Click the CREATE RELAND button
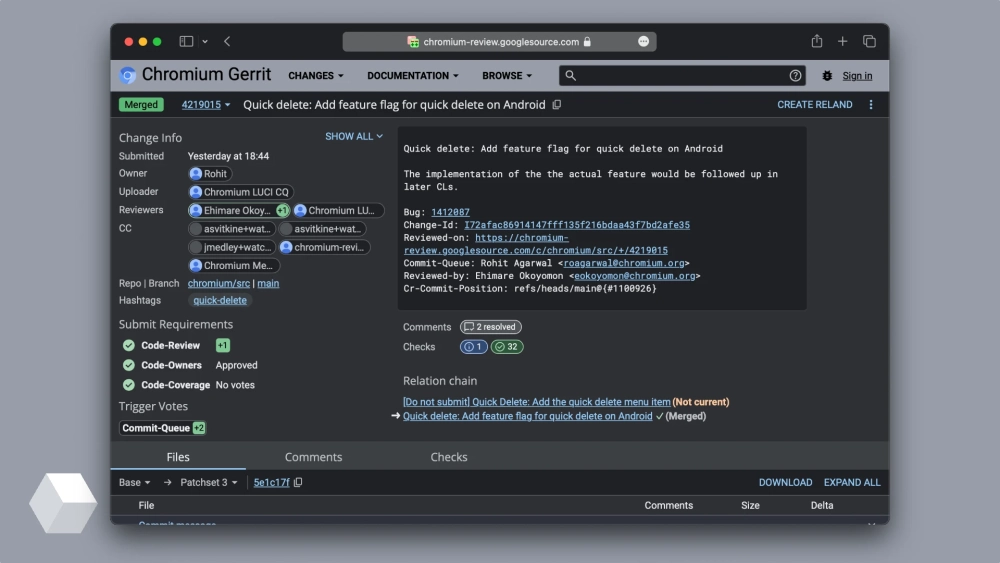 [x=814, y=105]
